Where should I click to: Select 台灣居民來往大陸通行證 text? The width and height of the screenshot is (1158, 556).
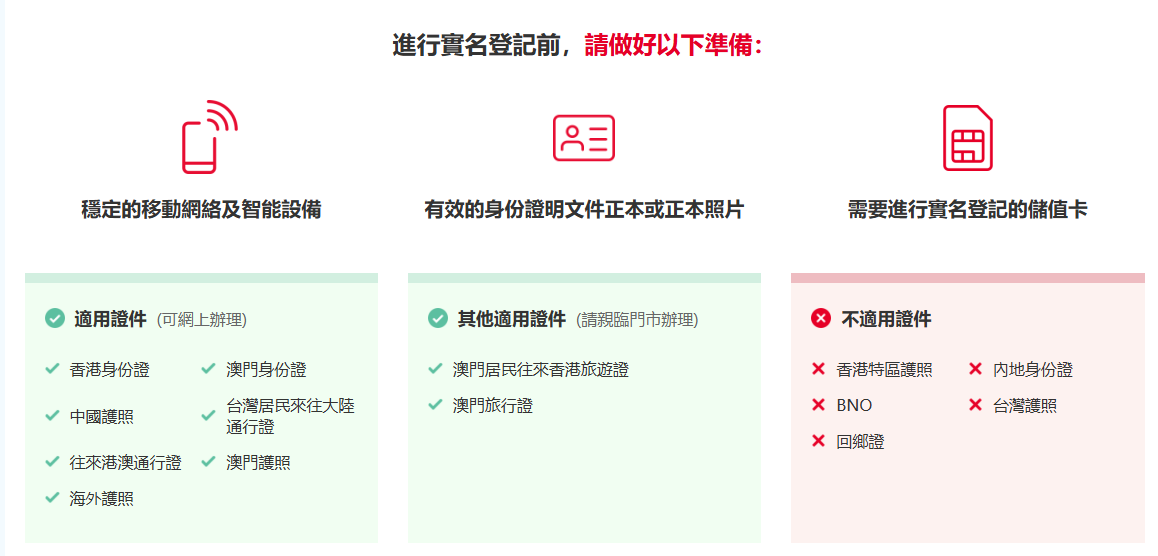(x=290, y=416)
